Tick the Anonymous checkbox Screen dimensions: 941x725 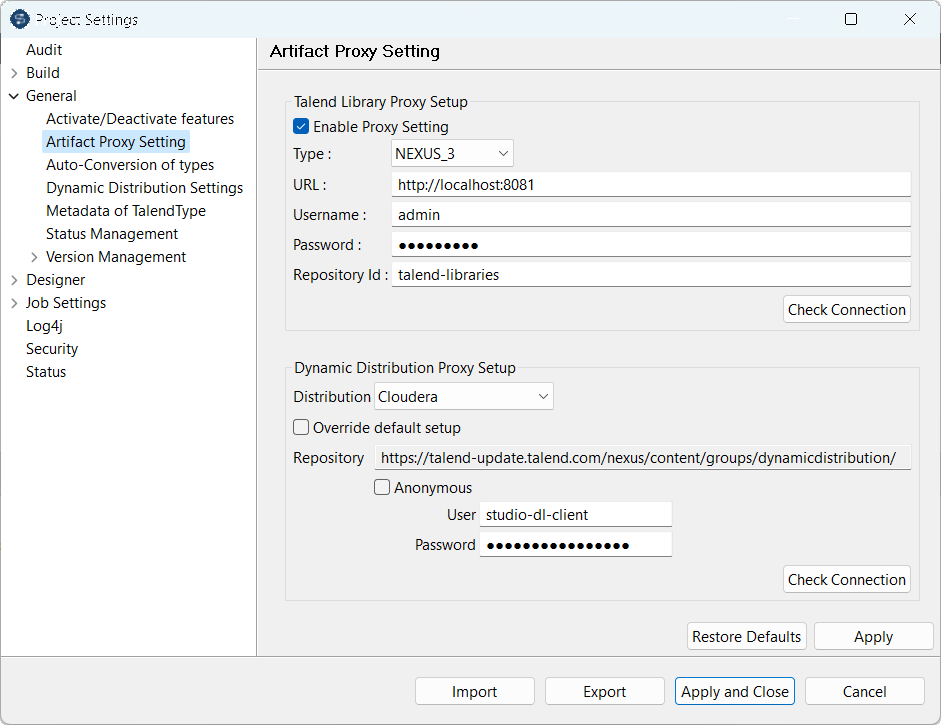pyautogui.click(x=382, y=488)
